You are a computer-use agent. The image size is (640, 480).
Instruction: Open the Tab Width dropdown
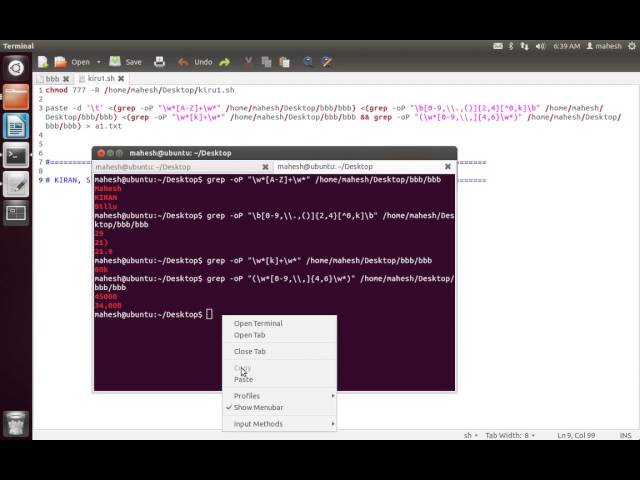(510, 436)
